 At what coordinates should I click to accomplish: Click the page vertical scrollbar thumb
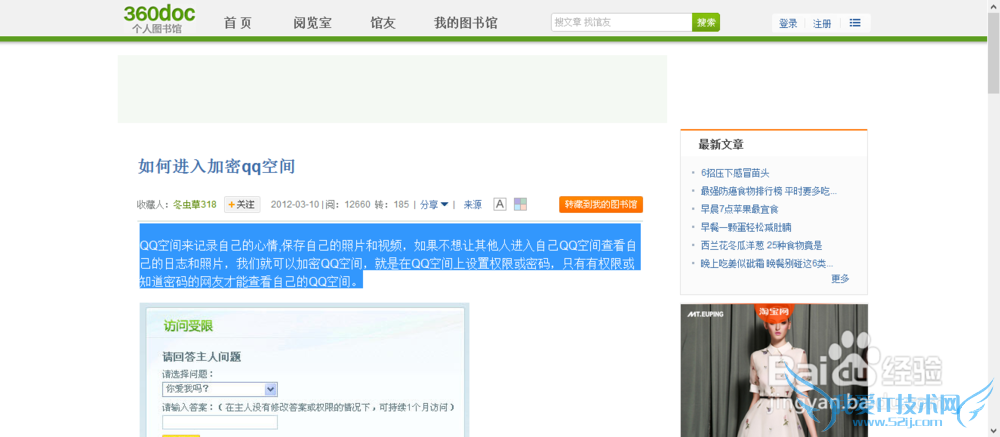[x=994, y=54]
